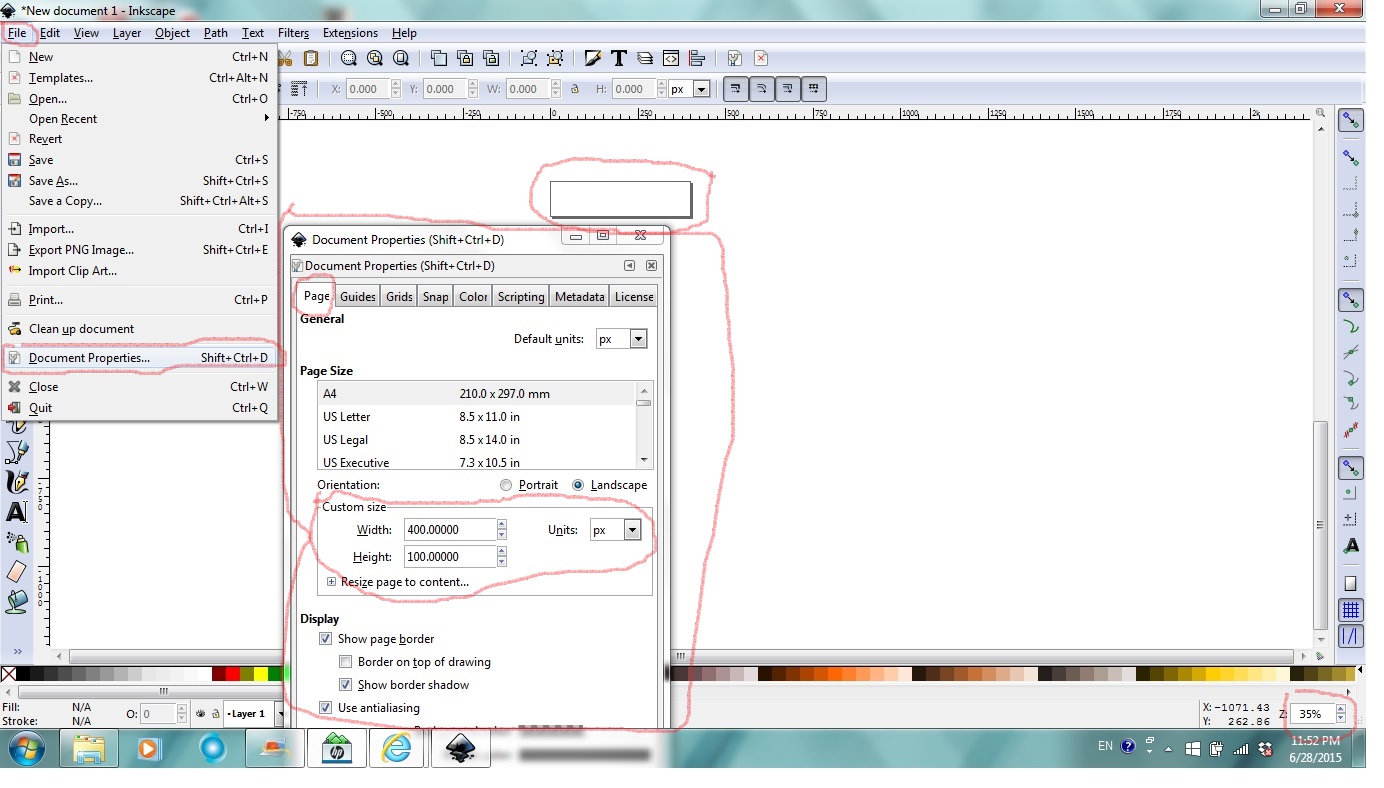The image size is (1384, 788).
Task: Open the Fill and Stroke dialog icon
Action: [x=593, y=58]
